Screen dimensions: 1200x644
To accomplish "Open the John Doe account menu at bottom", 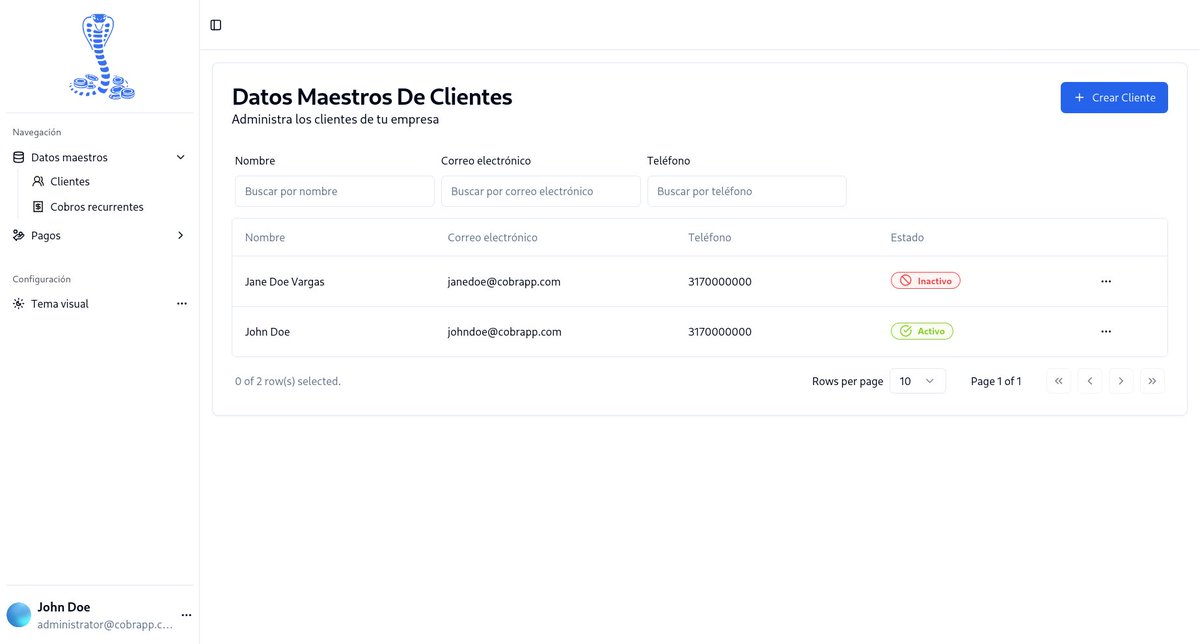I will tap(186, 614).
